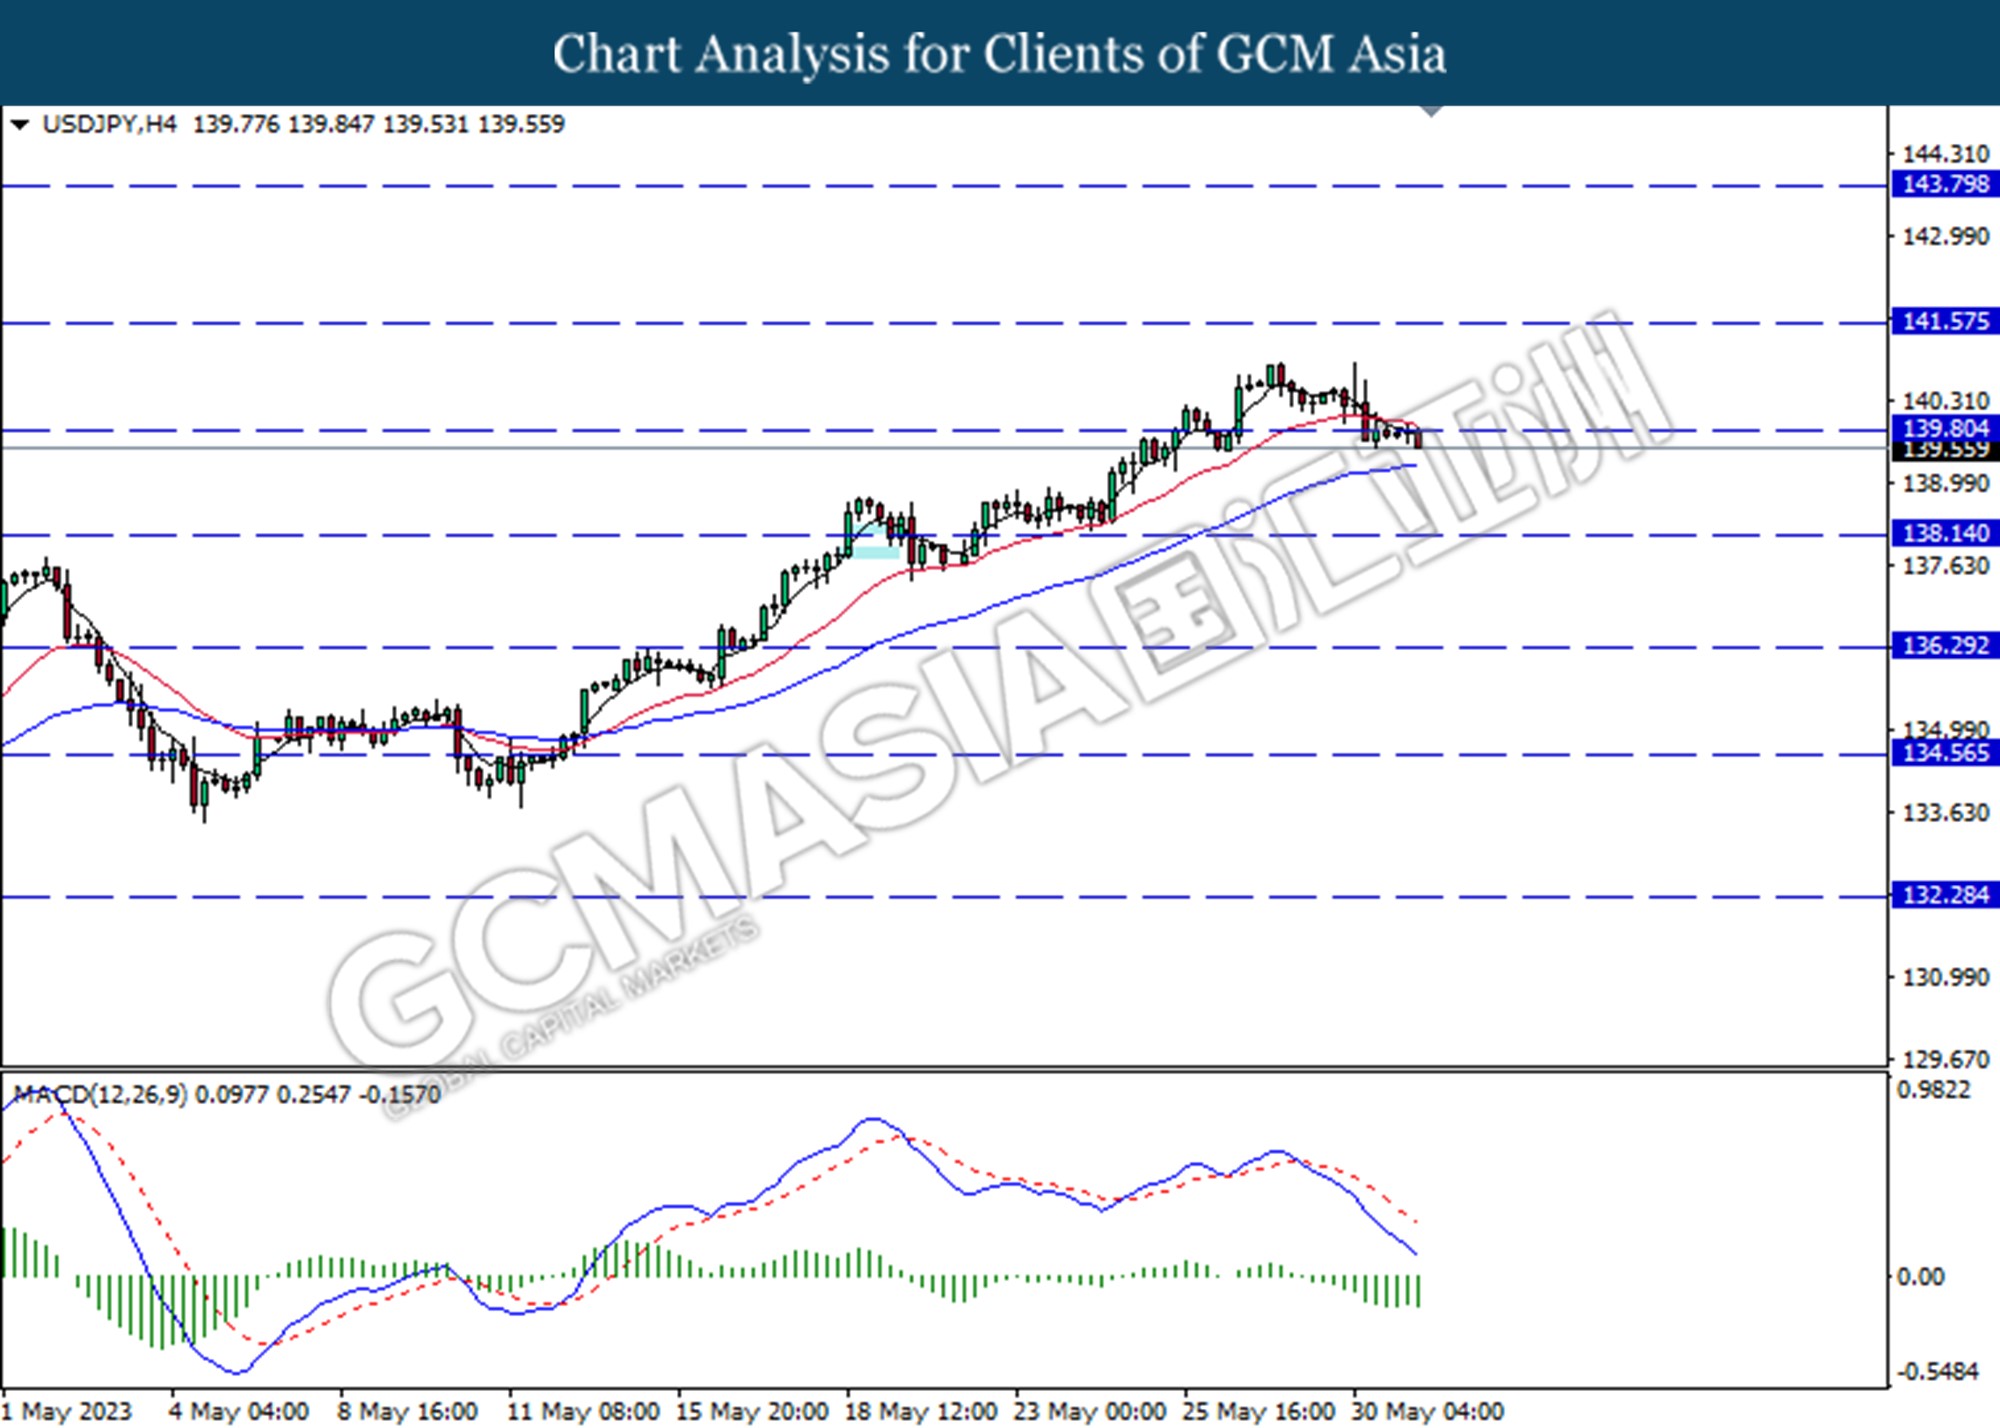
Task: Click the MACD(12,26,9) indicator label
Action: 100,1094
